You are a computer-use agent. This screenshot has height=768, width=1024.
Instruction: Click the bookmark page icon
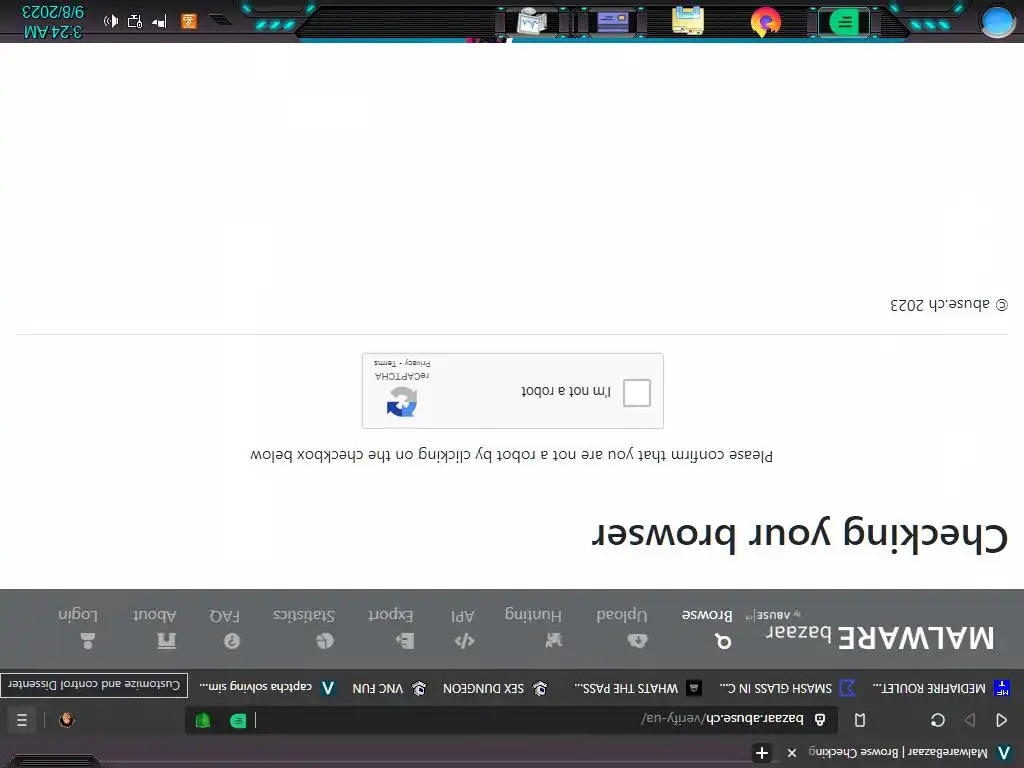click(x=860, y=720)
